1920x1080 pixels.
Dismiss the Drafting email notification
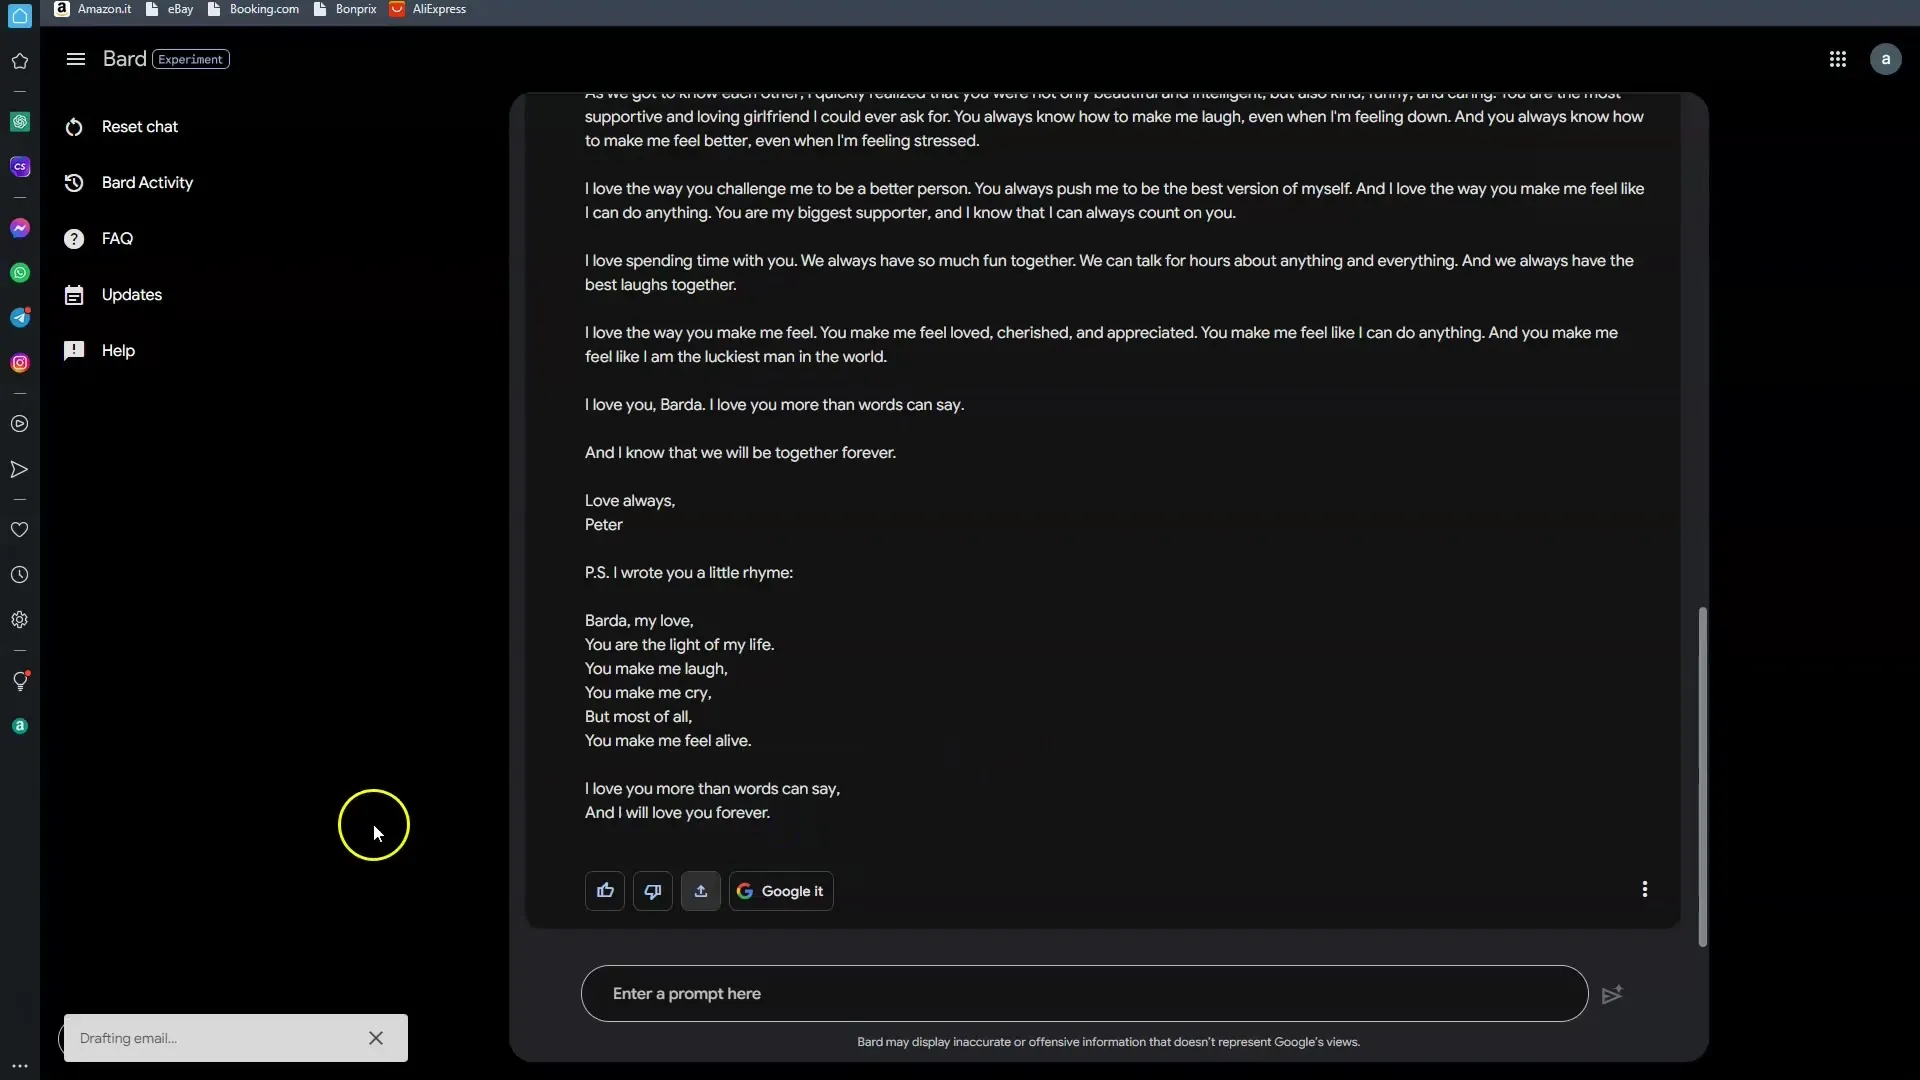tap(376, 1038)
